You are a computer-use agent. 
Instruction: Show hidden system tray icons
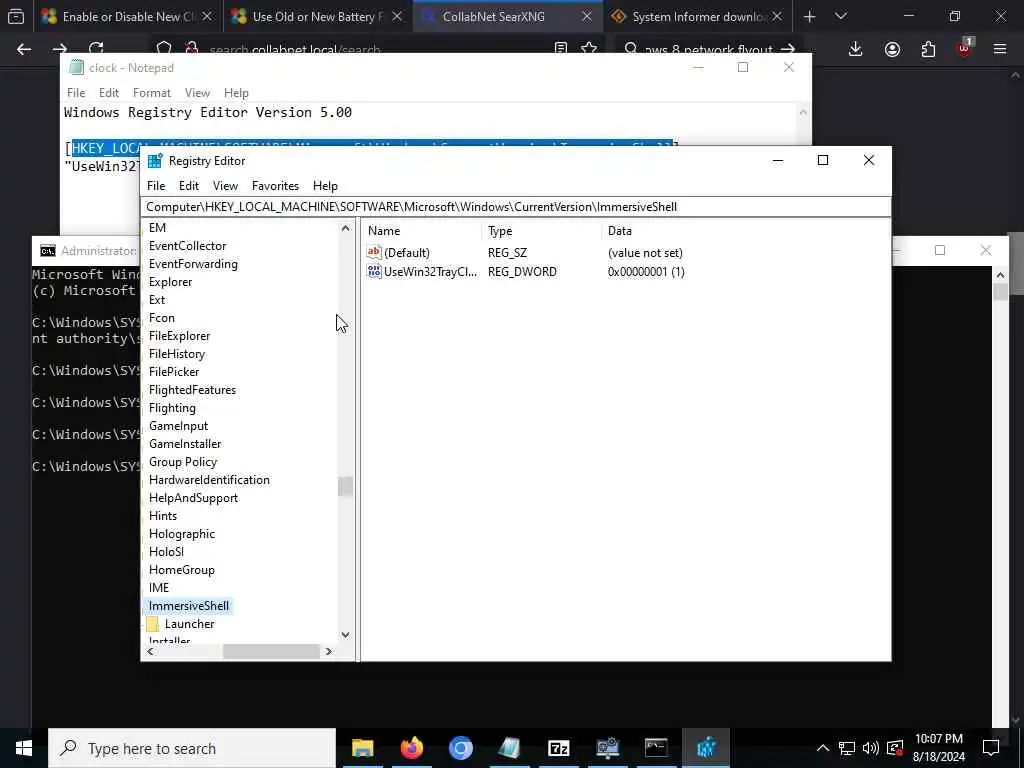pyautogui.click(x=823, y=748)
